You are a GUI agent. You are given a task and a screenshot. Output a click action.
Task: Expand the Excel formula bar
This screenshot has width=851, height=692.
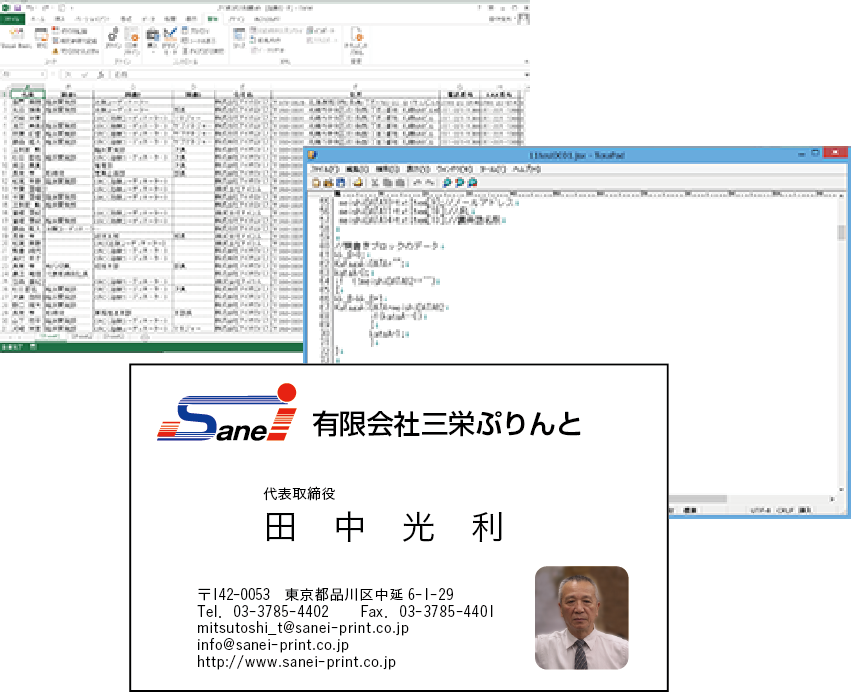526,74
